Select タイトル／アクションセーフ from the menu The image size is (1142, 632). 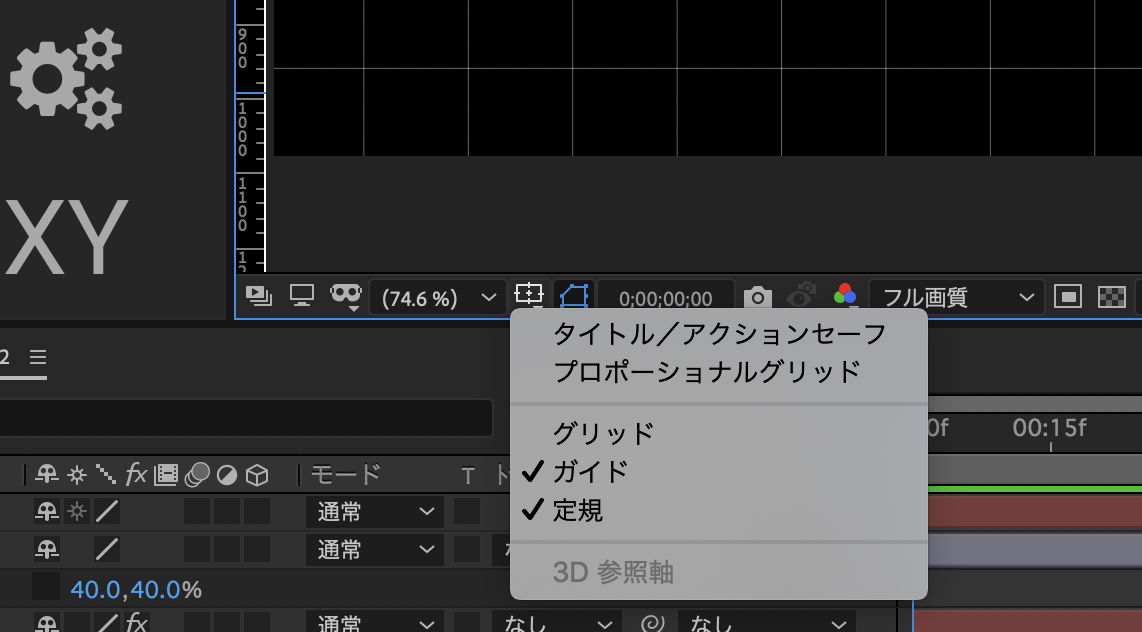tap(718, 334)
